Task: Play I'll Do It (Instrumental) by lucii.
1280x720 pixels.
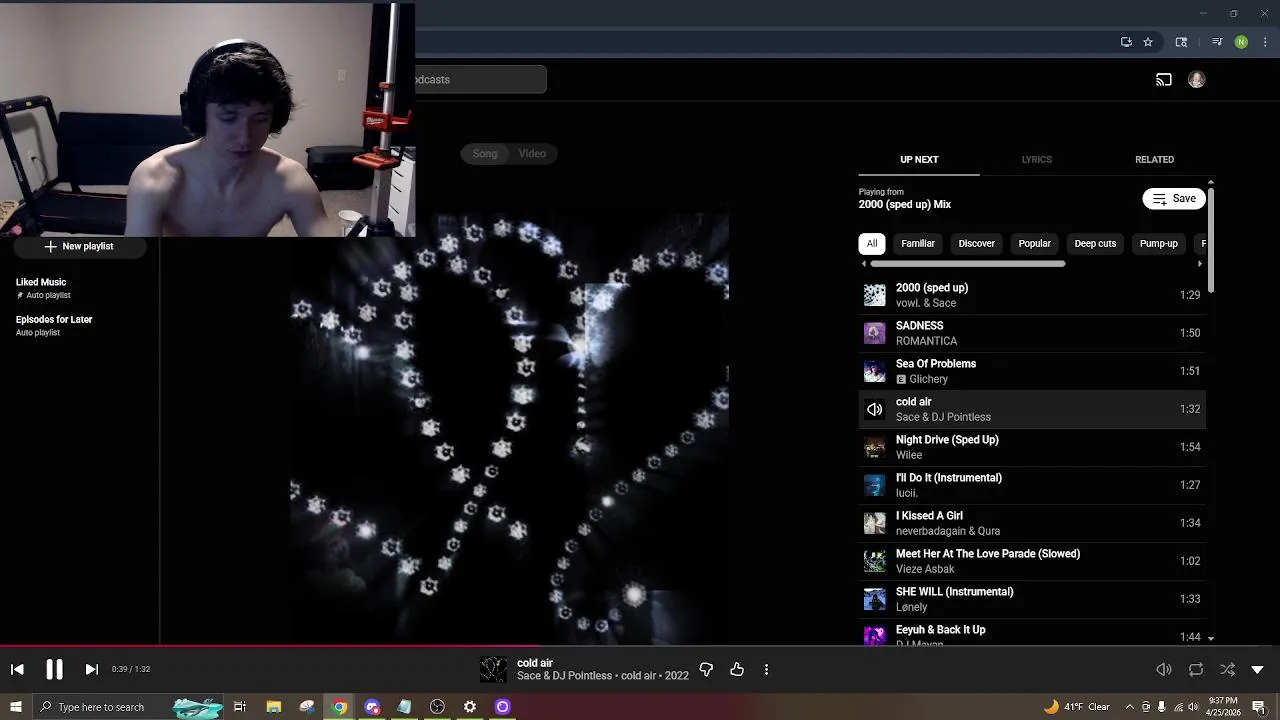Action: coord(1031,485)
